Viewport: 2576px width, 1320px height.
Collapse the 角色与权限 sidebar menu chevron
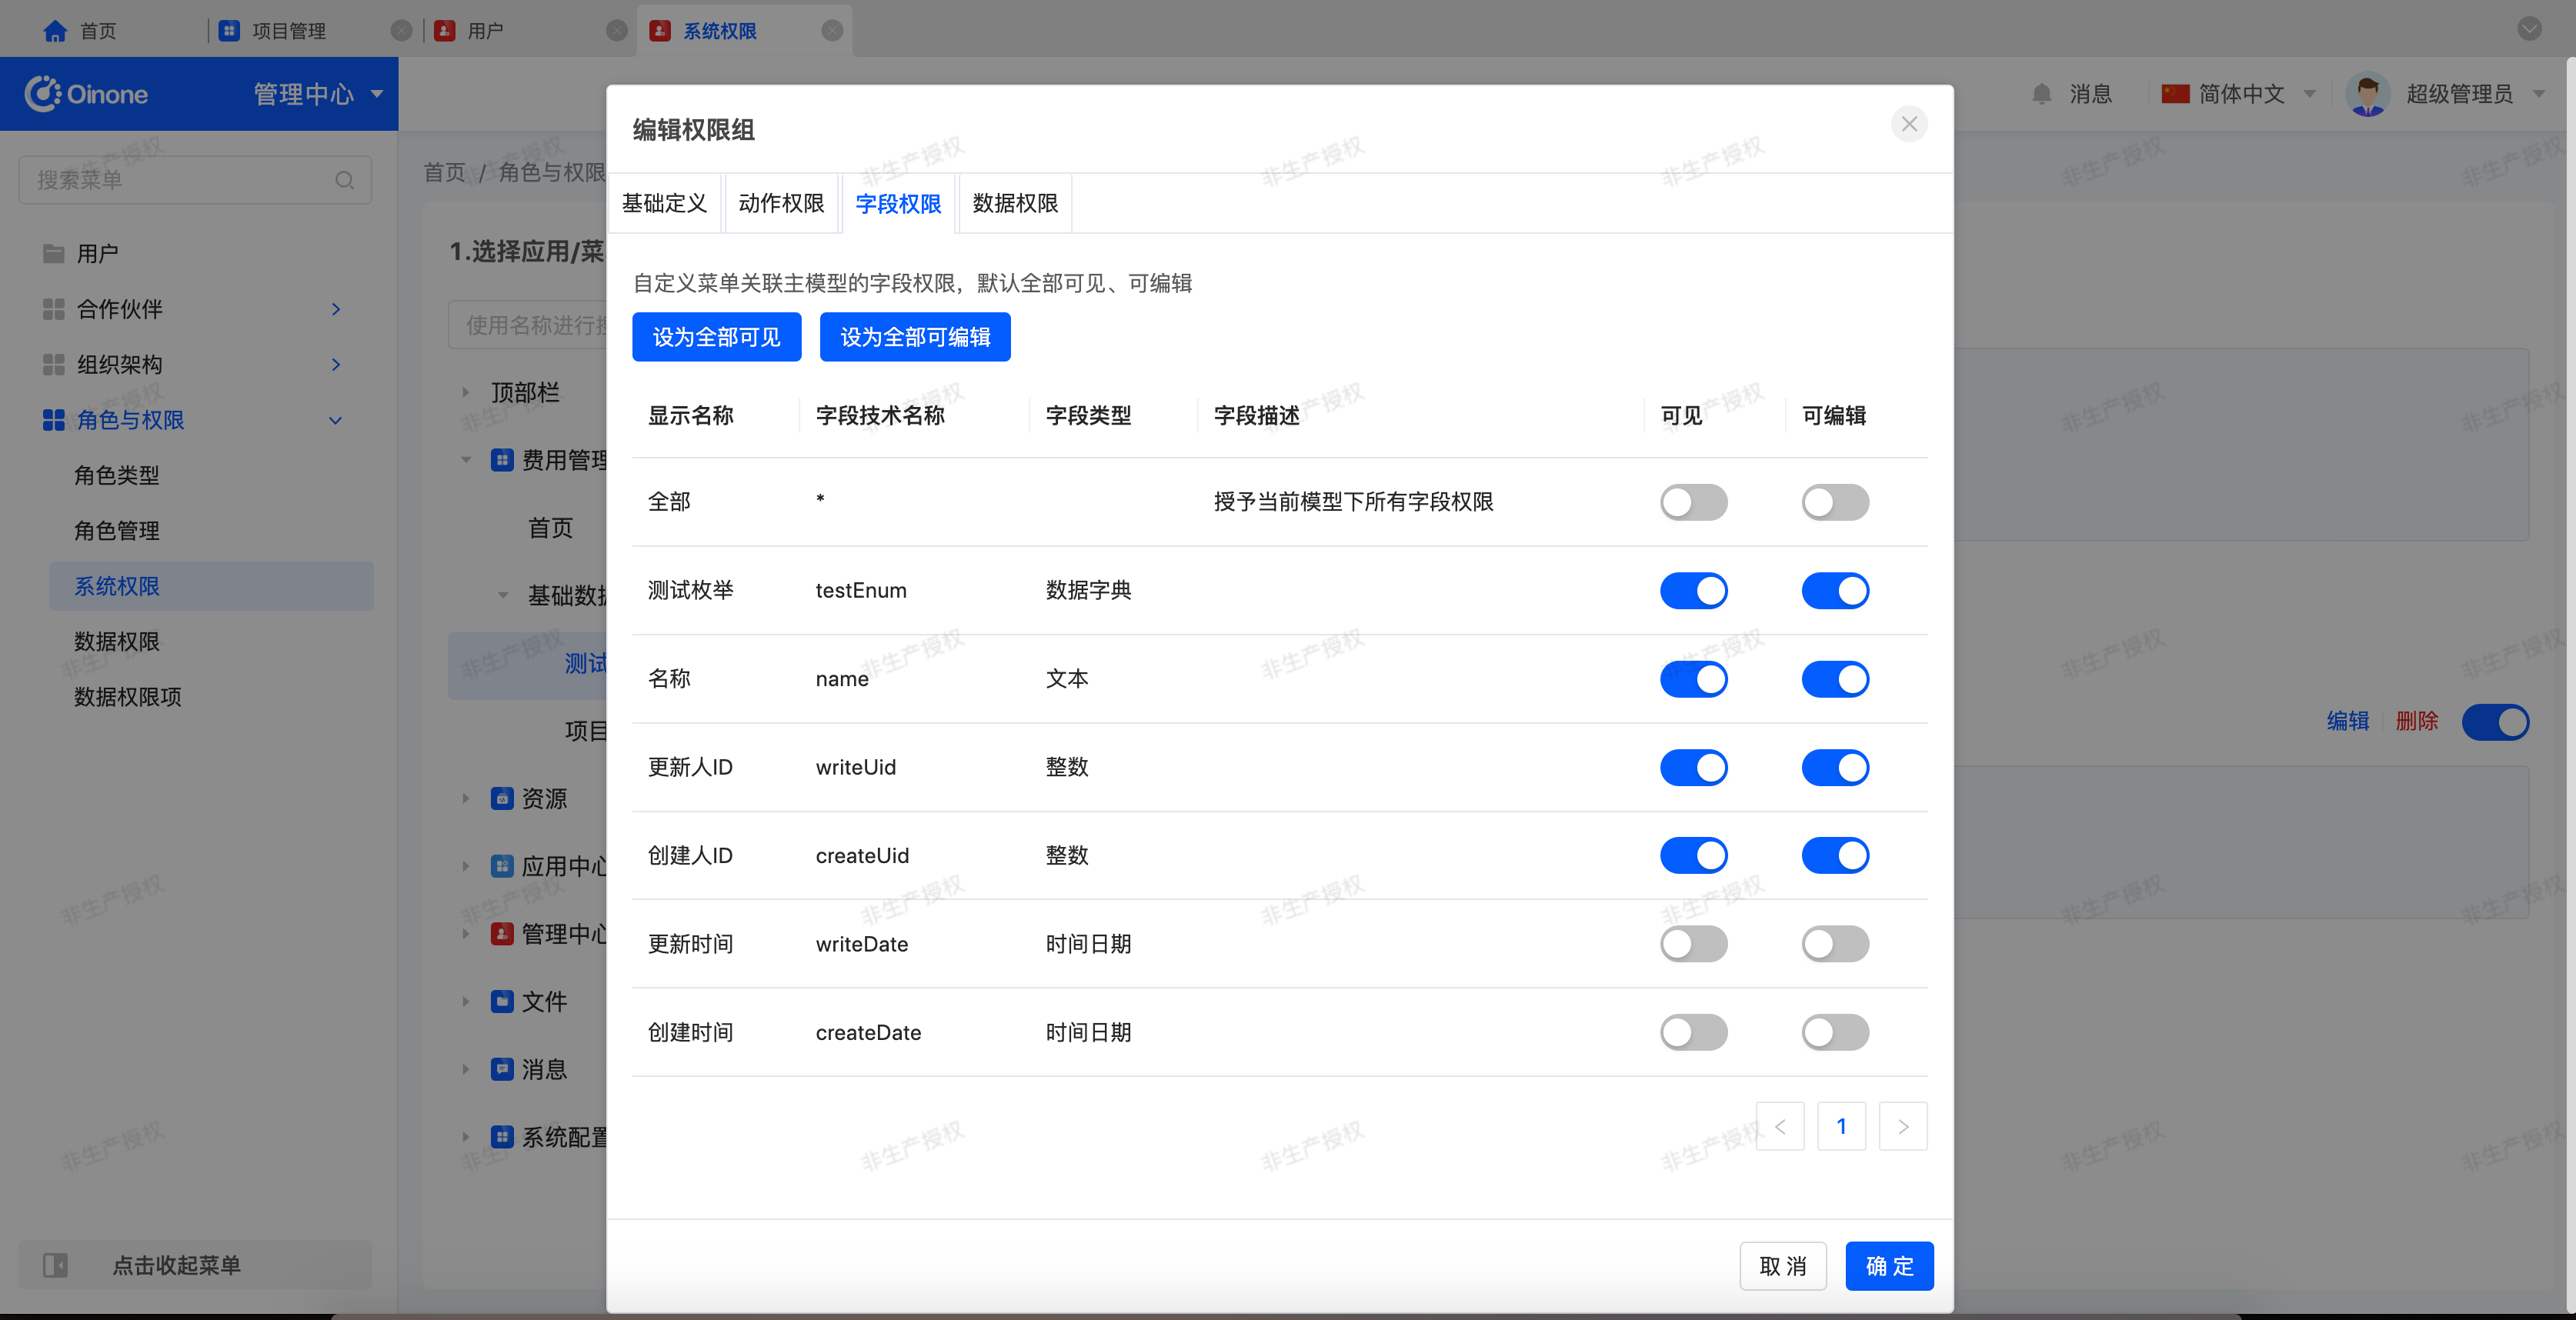tap(336, 421)
